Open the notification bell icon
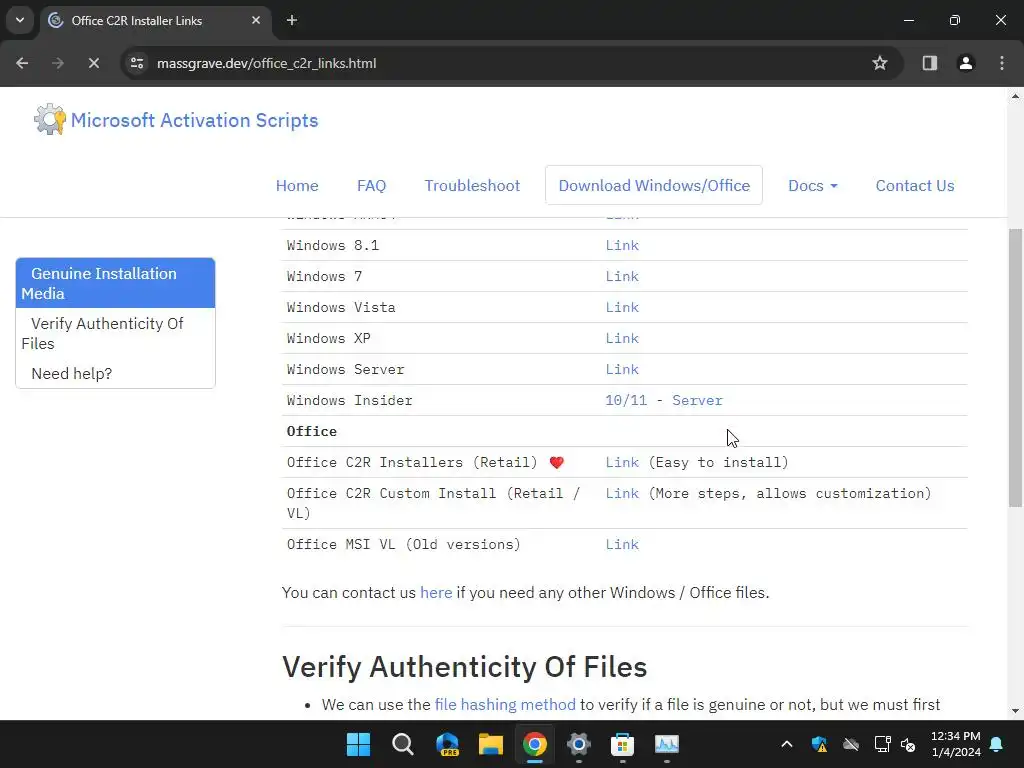This screenshot has width=1024, height=768. (997, 744)
